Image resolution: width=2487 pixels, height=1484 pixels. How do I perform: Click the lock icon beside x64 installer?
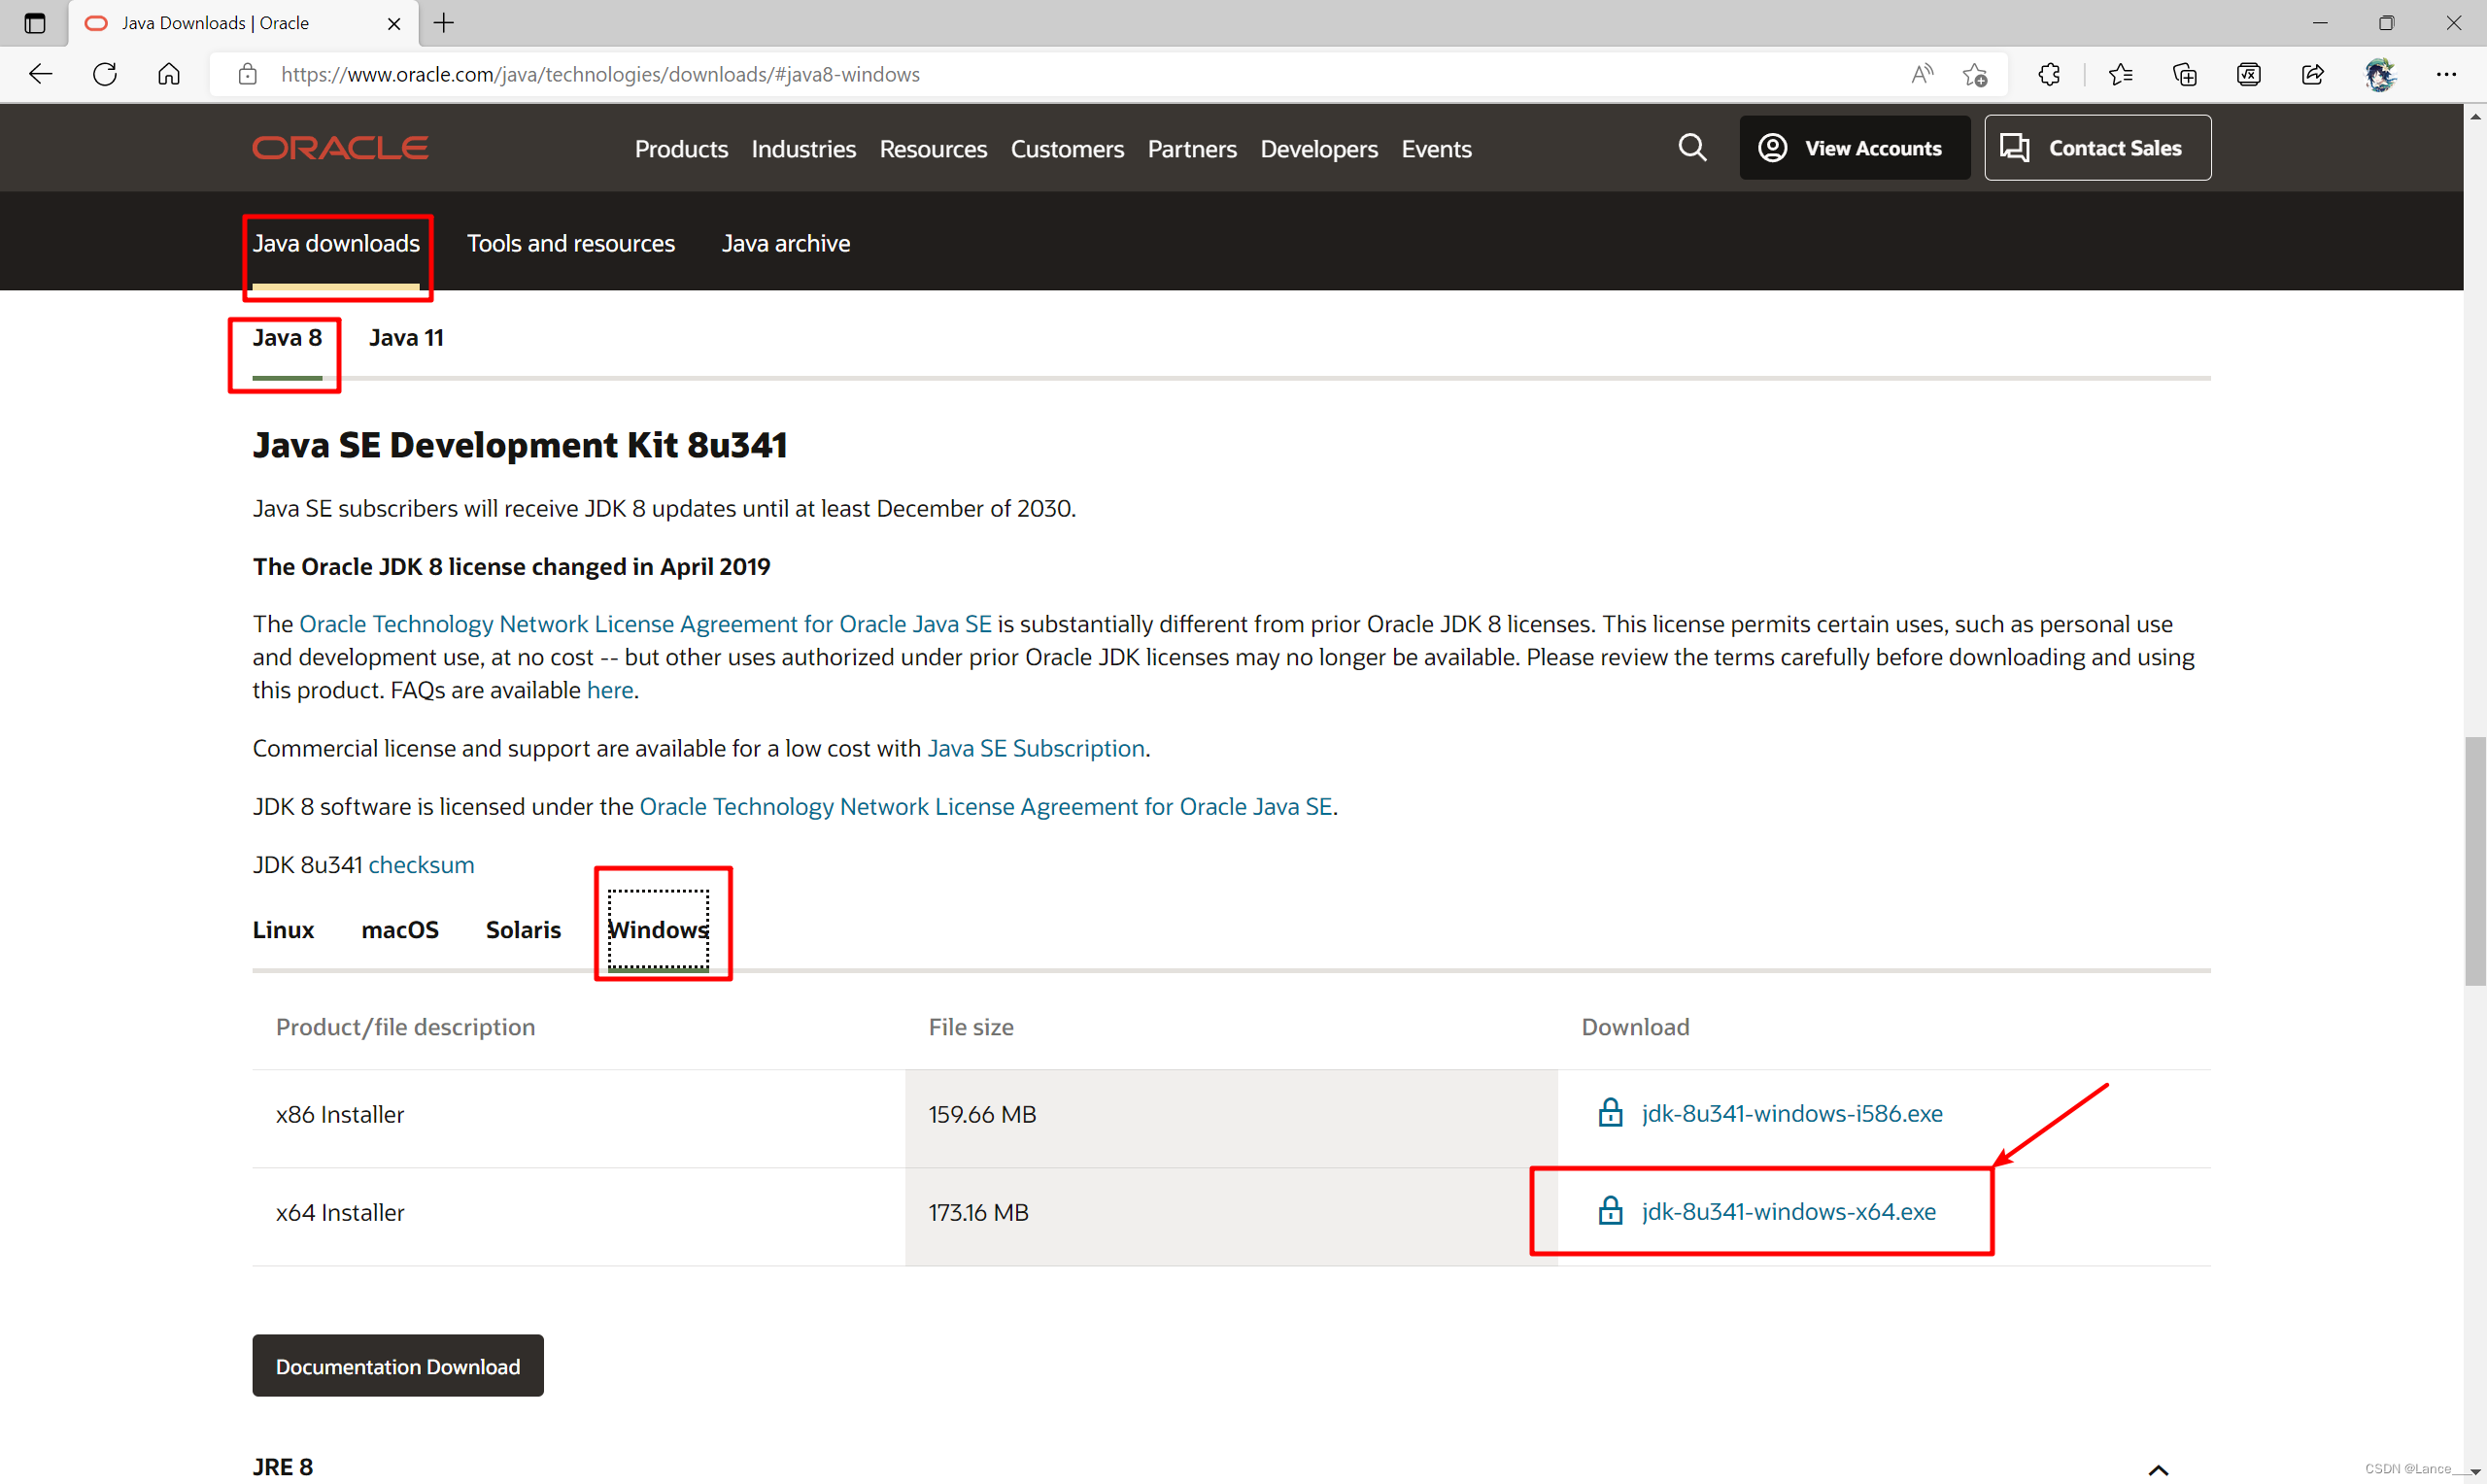(1610, 1210)
